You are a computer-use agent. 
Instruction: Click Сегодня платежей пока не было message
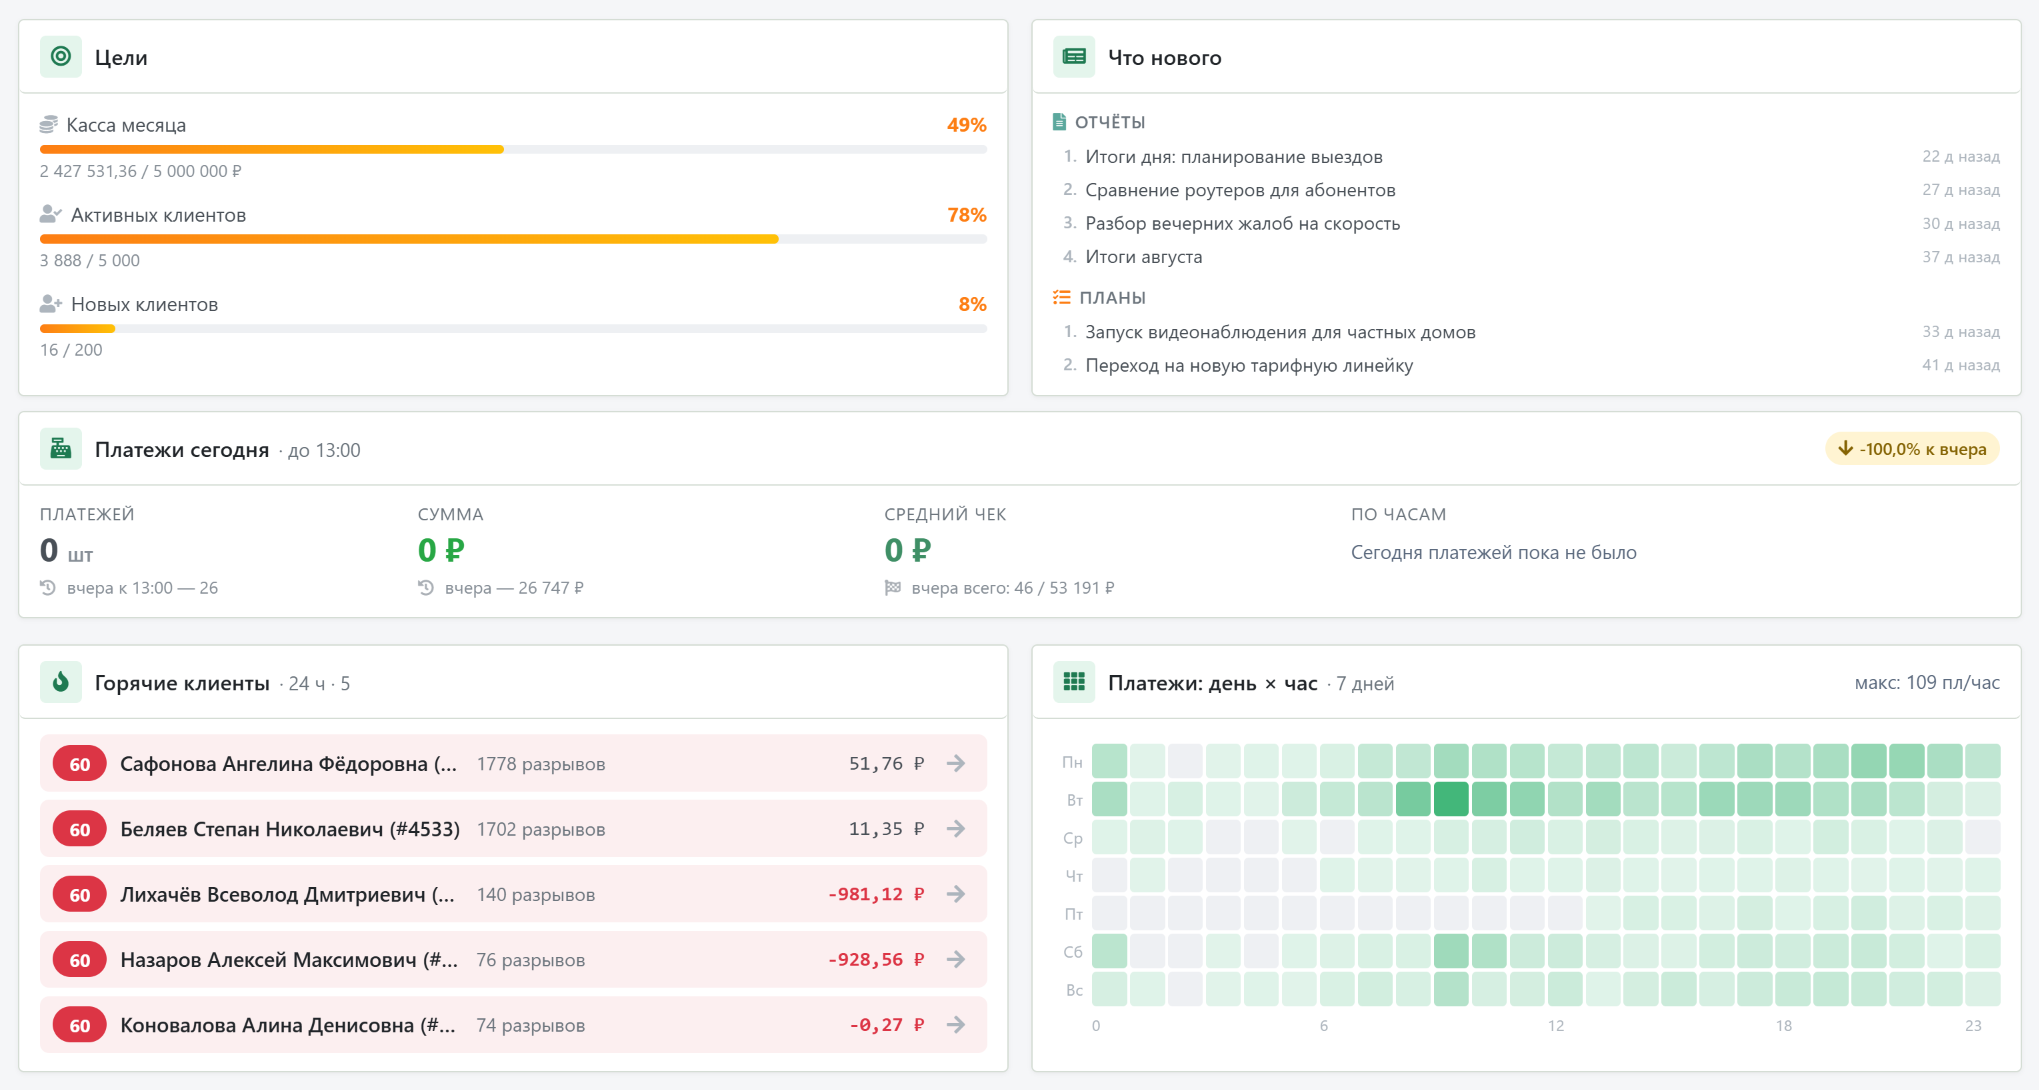coord(1494,552)
